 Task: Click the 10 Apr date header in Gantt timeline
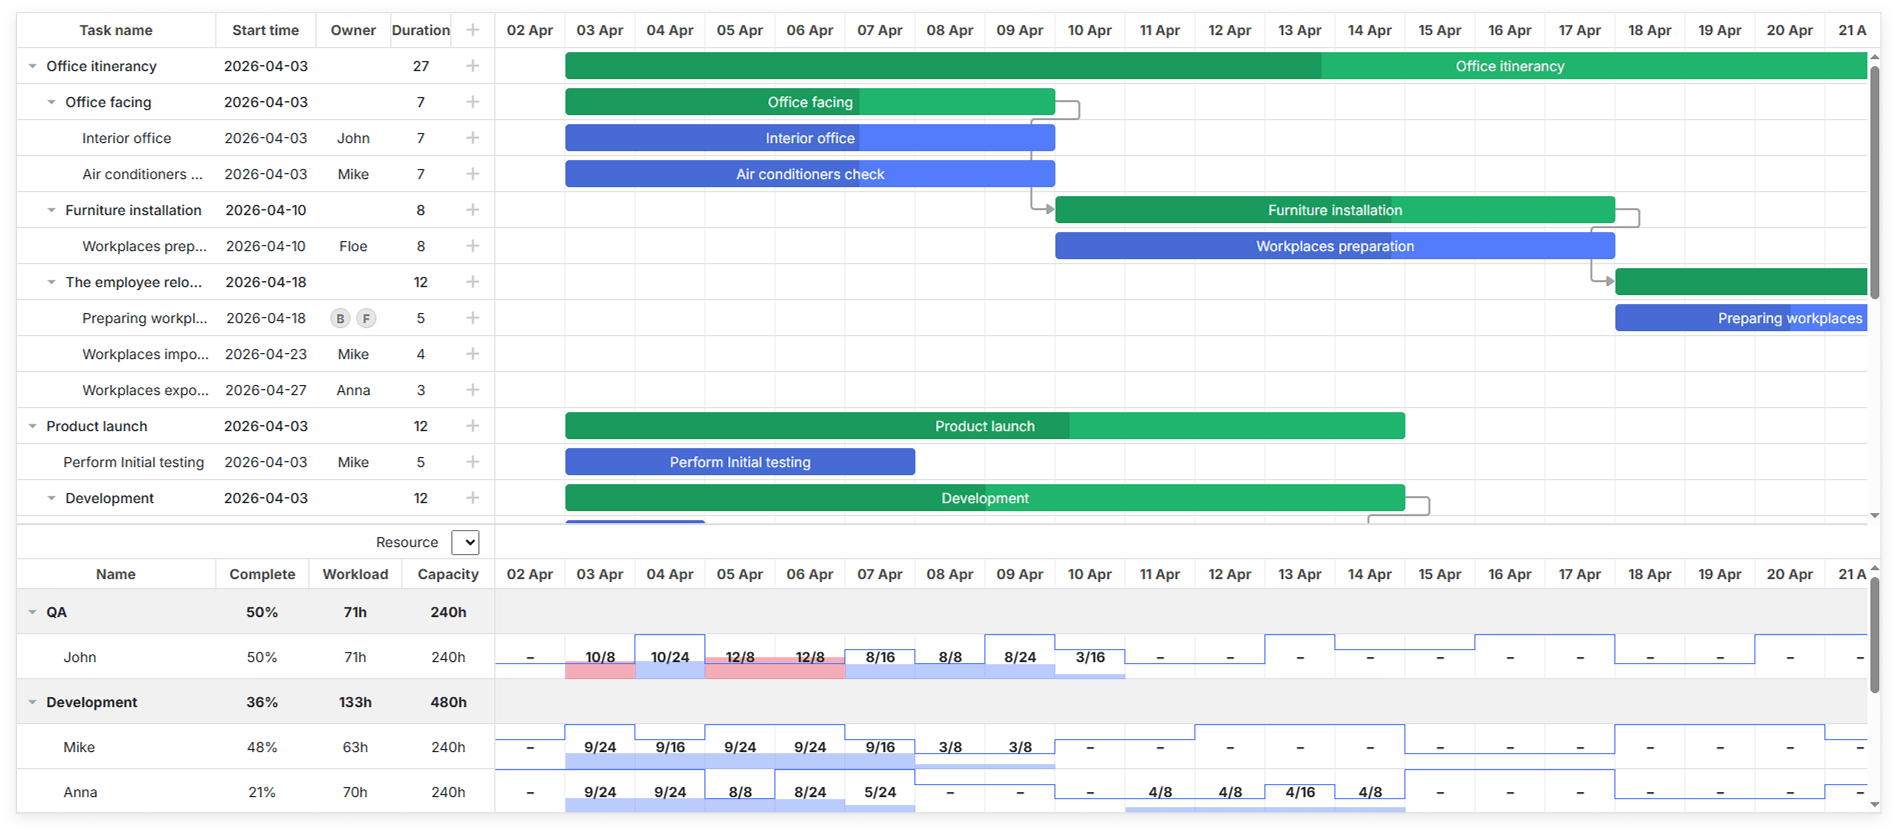pyautogui.click(x=1090, y=30)
